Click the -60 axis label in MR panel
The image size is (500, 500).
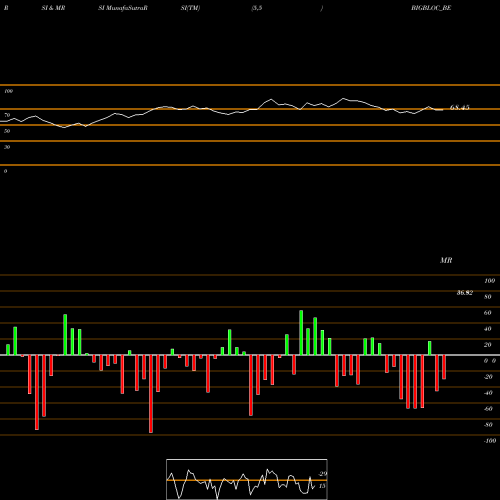[x=488, y=409]
